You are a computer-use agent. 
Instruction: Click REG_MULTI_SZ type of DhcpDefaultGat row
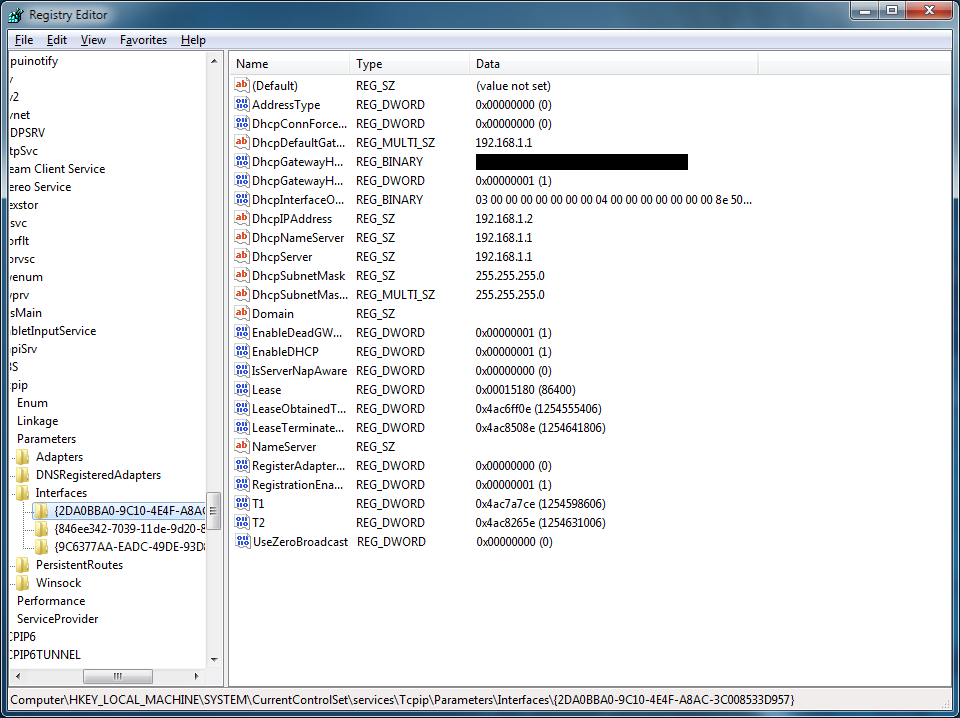pos(396,143)
